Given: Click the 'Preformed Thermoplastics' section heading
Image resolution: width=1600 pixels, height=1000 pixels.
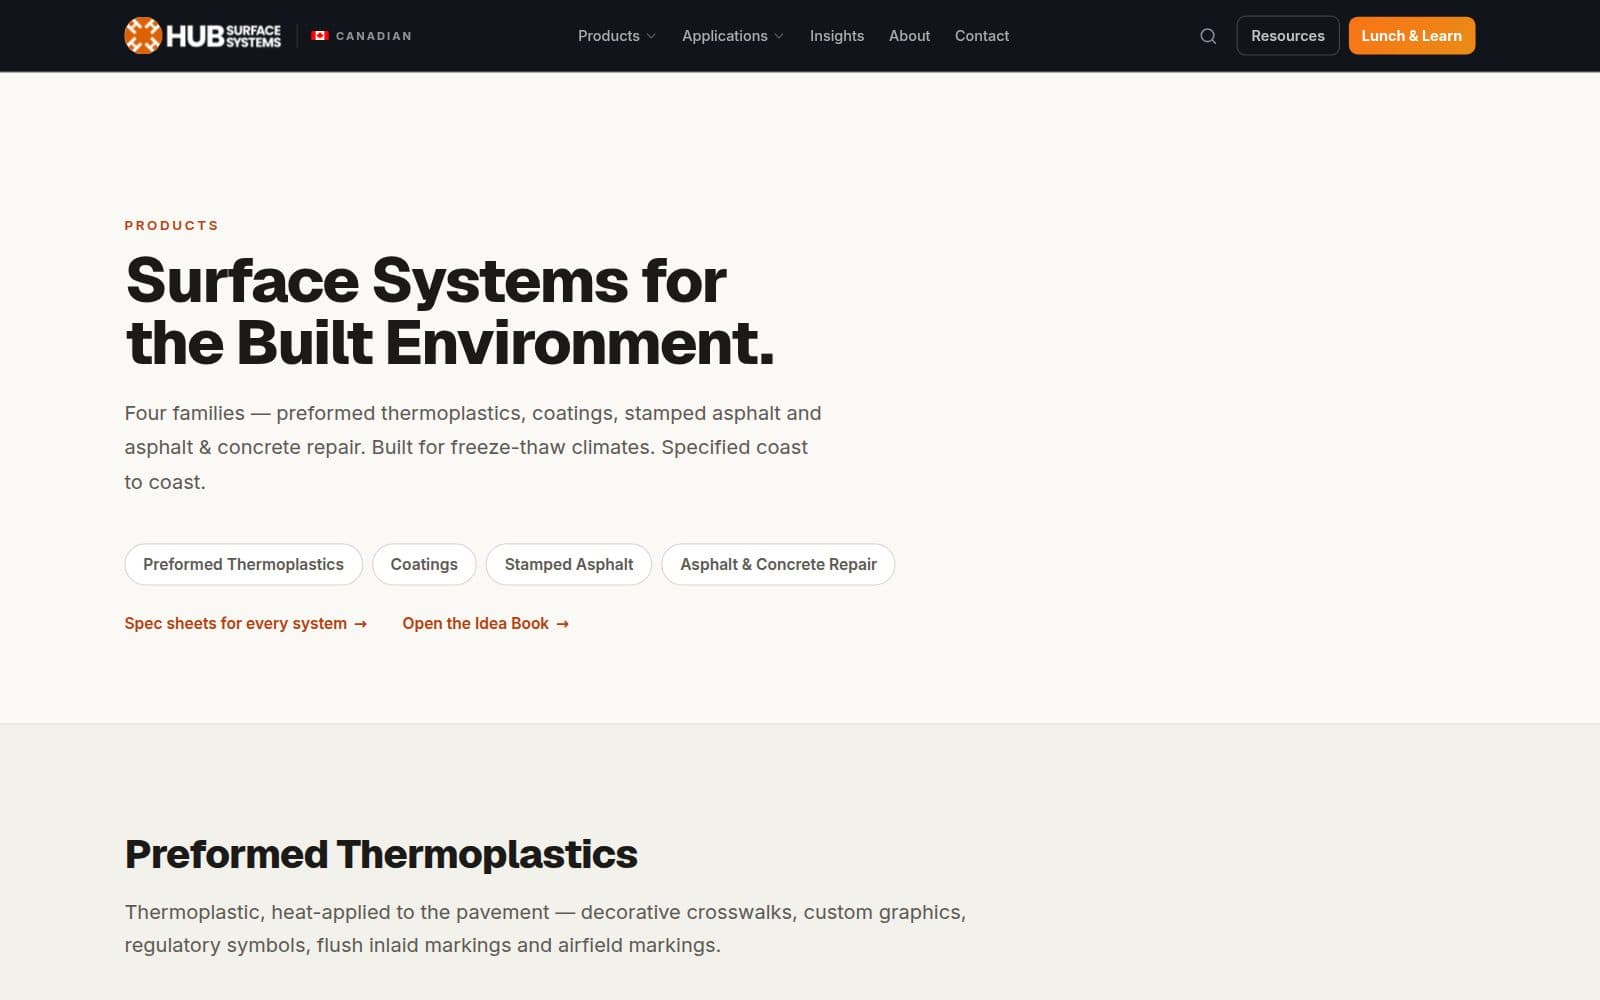Looking at the screenshot, I should pos(381,854).
